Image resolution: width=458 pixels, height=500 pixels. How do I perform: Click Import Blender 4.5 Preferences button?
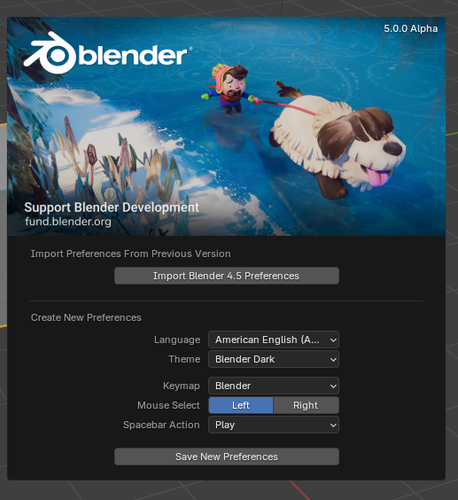227,276
